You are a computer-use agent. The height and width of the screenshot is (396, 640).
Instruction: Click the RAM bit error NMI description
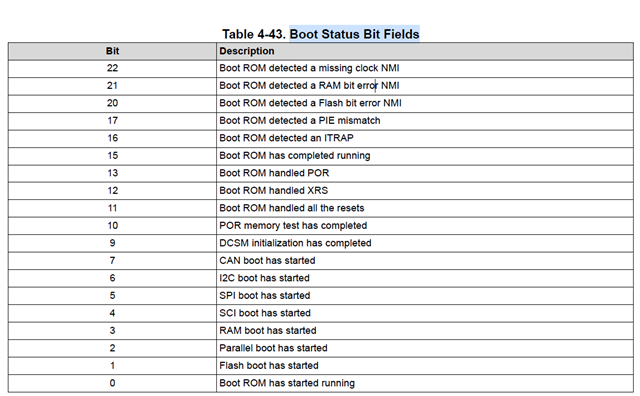pos(309,86)
